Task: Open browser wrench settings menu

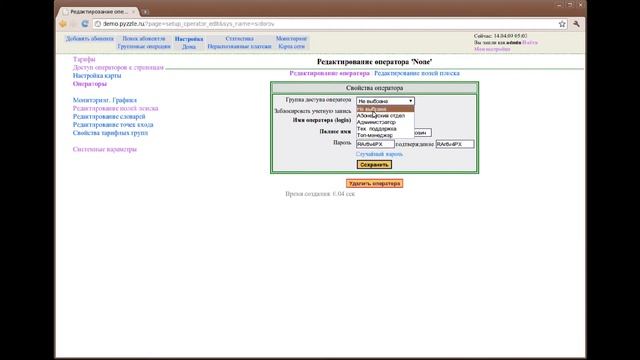Action: point(576,24)
